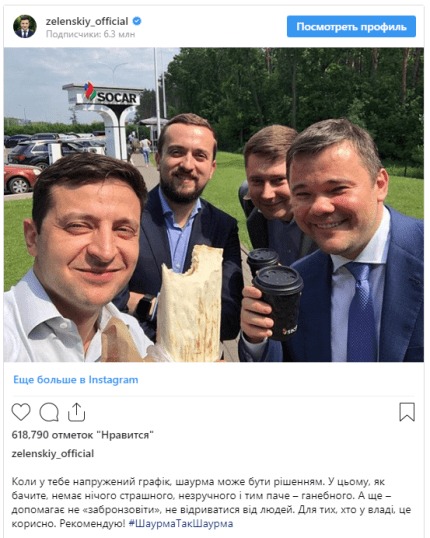Image resolution: width=430 pixels, height=538 pixels.
Task: Open the #ШаурмаТакШаурма hashtag
Action: (x=181, y=524)
